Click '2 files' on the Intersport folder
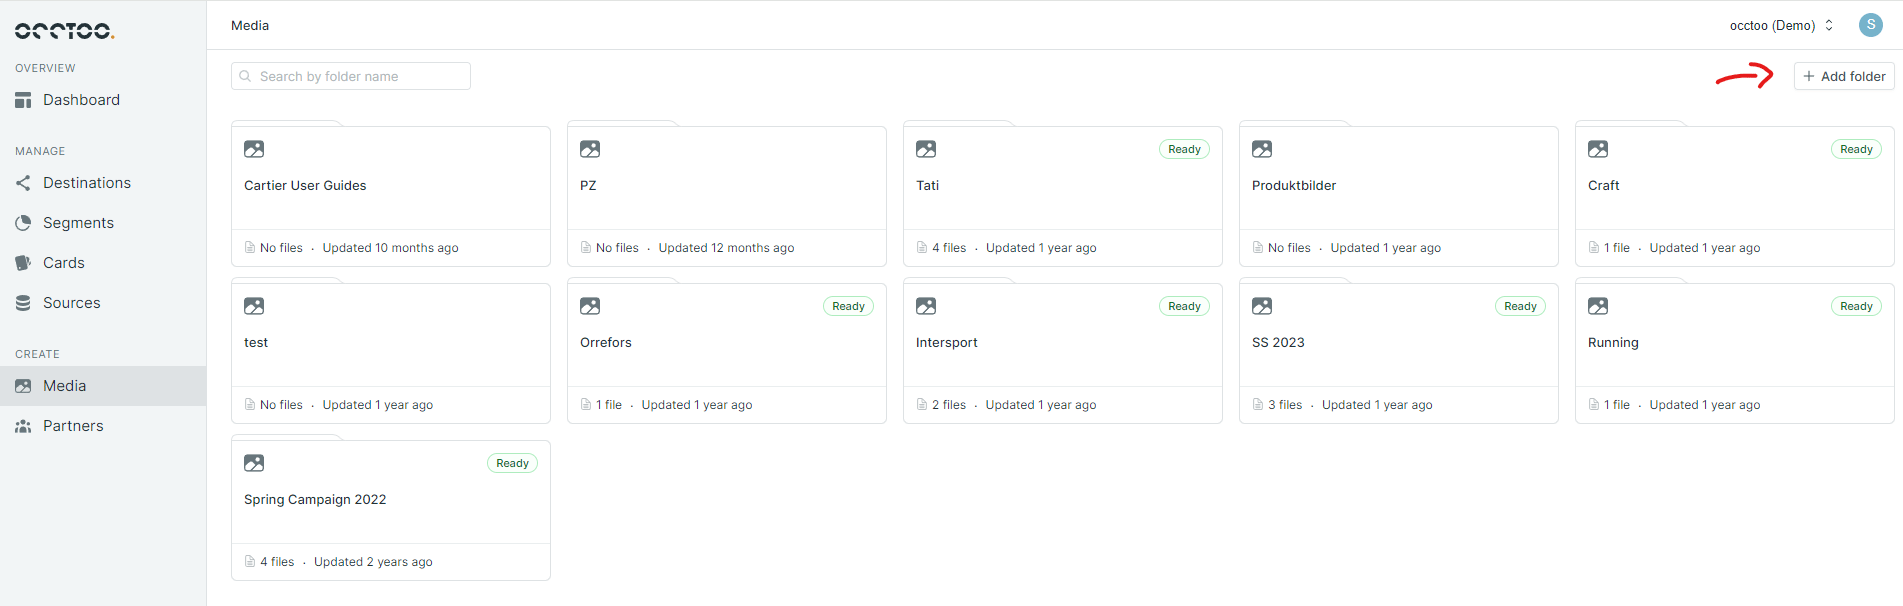 (949, 405)
